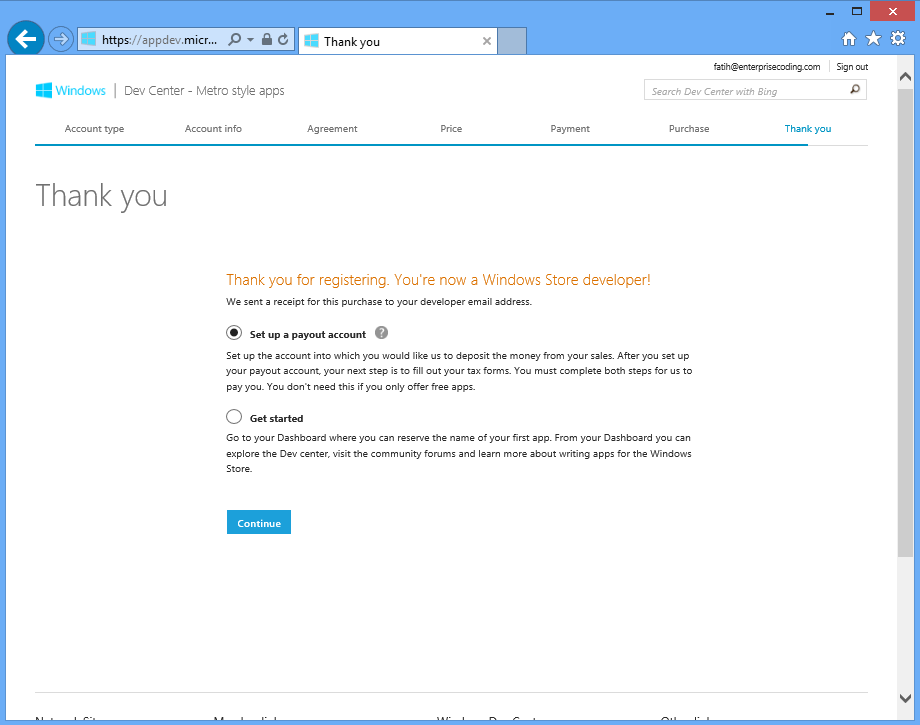Go back with the browser back arrow
This screenshot has width=920, height=725.
pyautogui.click(x=26, y=39)
